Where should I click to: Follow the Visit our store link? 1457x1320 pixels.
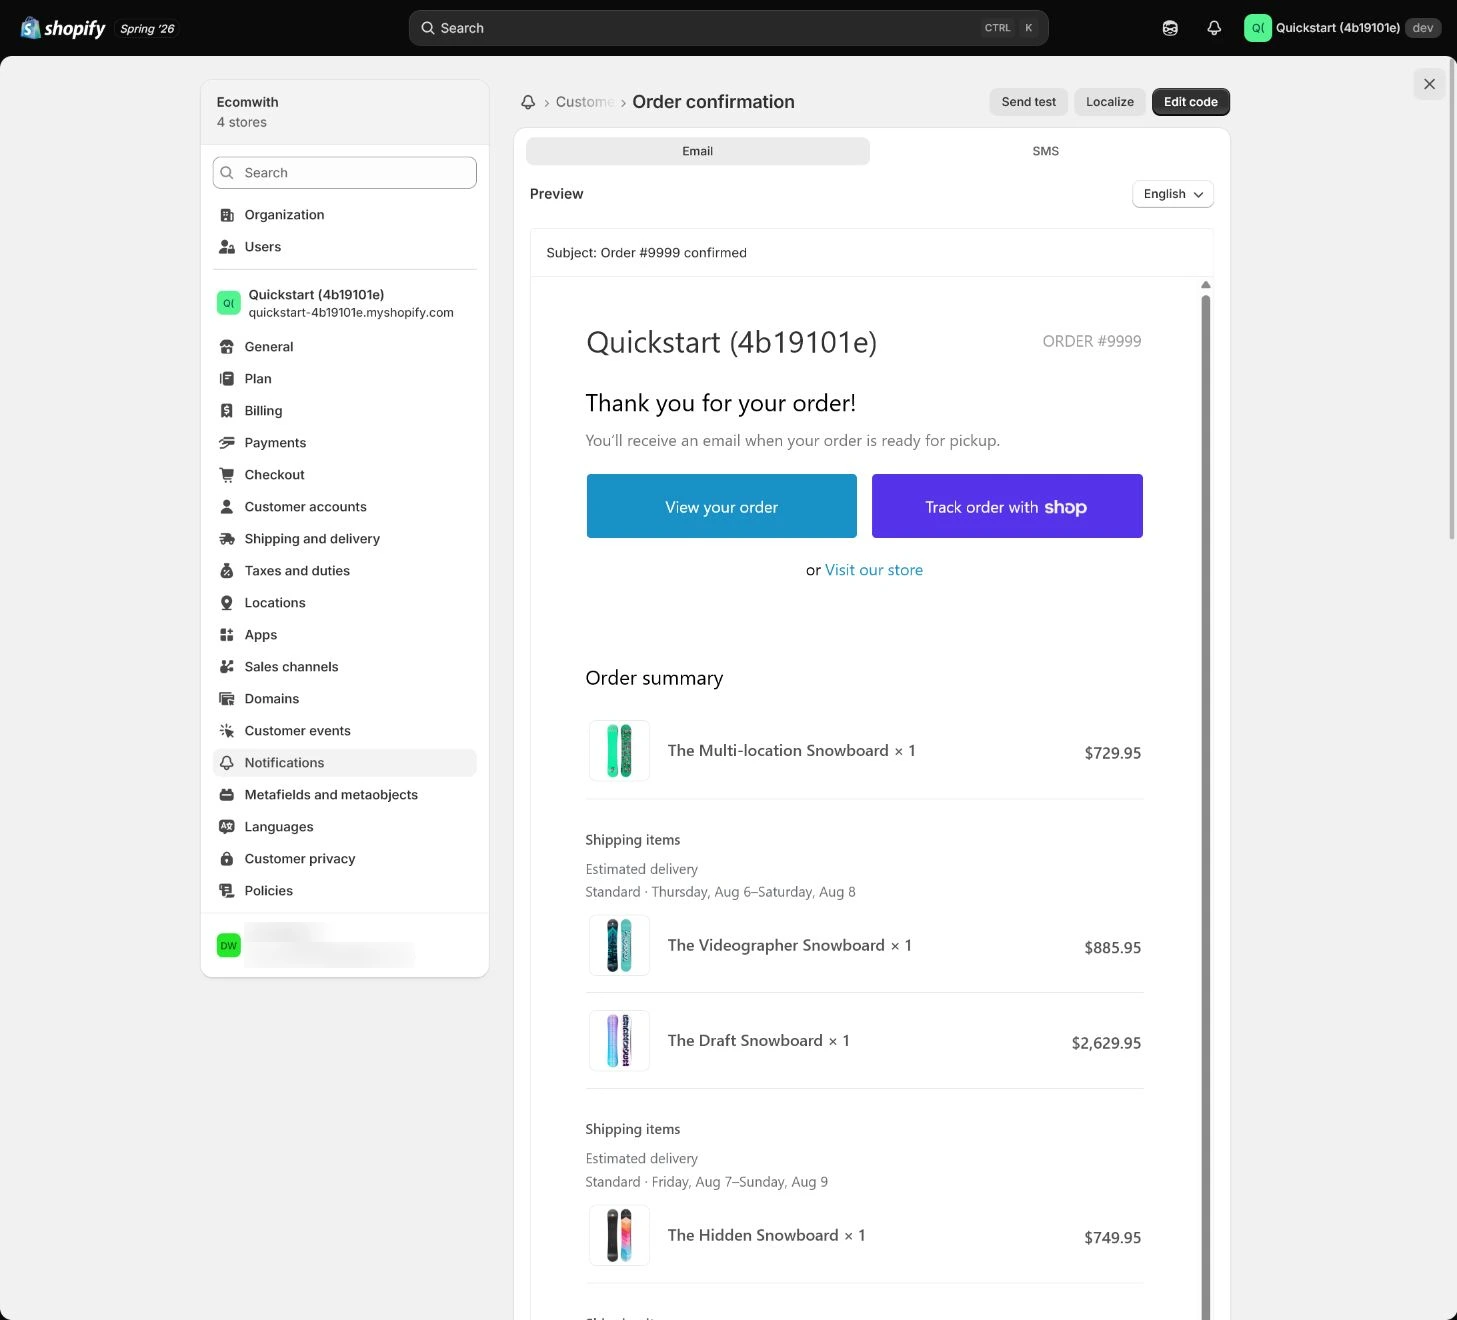click(874, 570)
